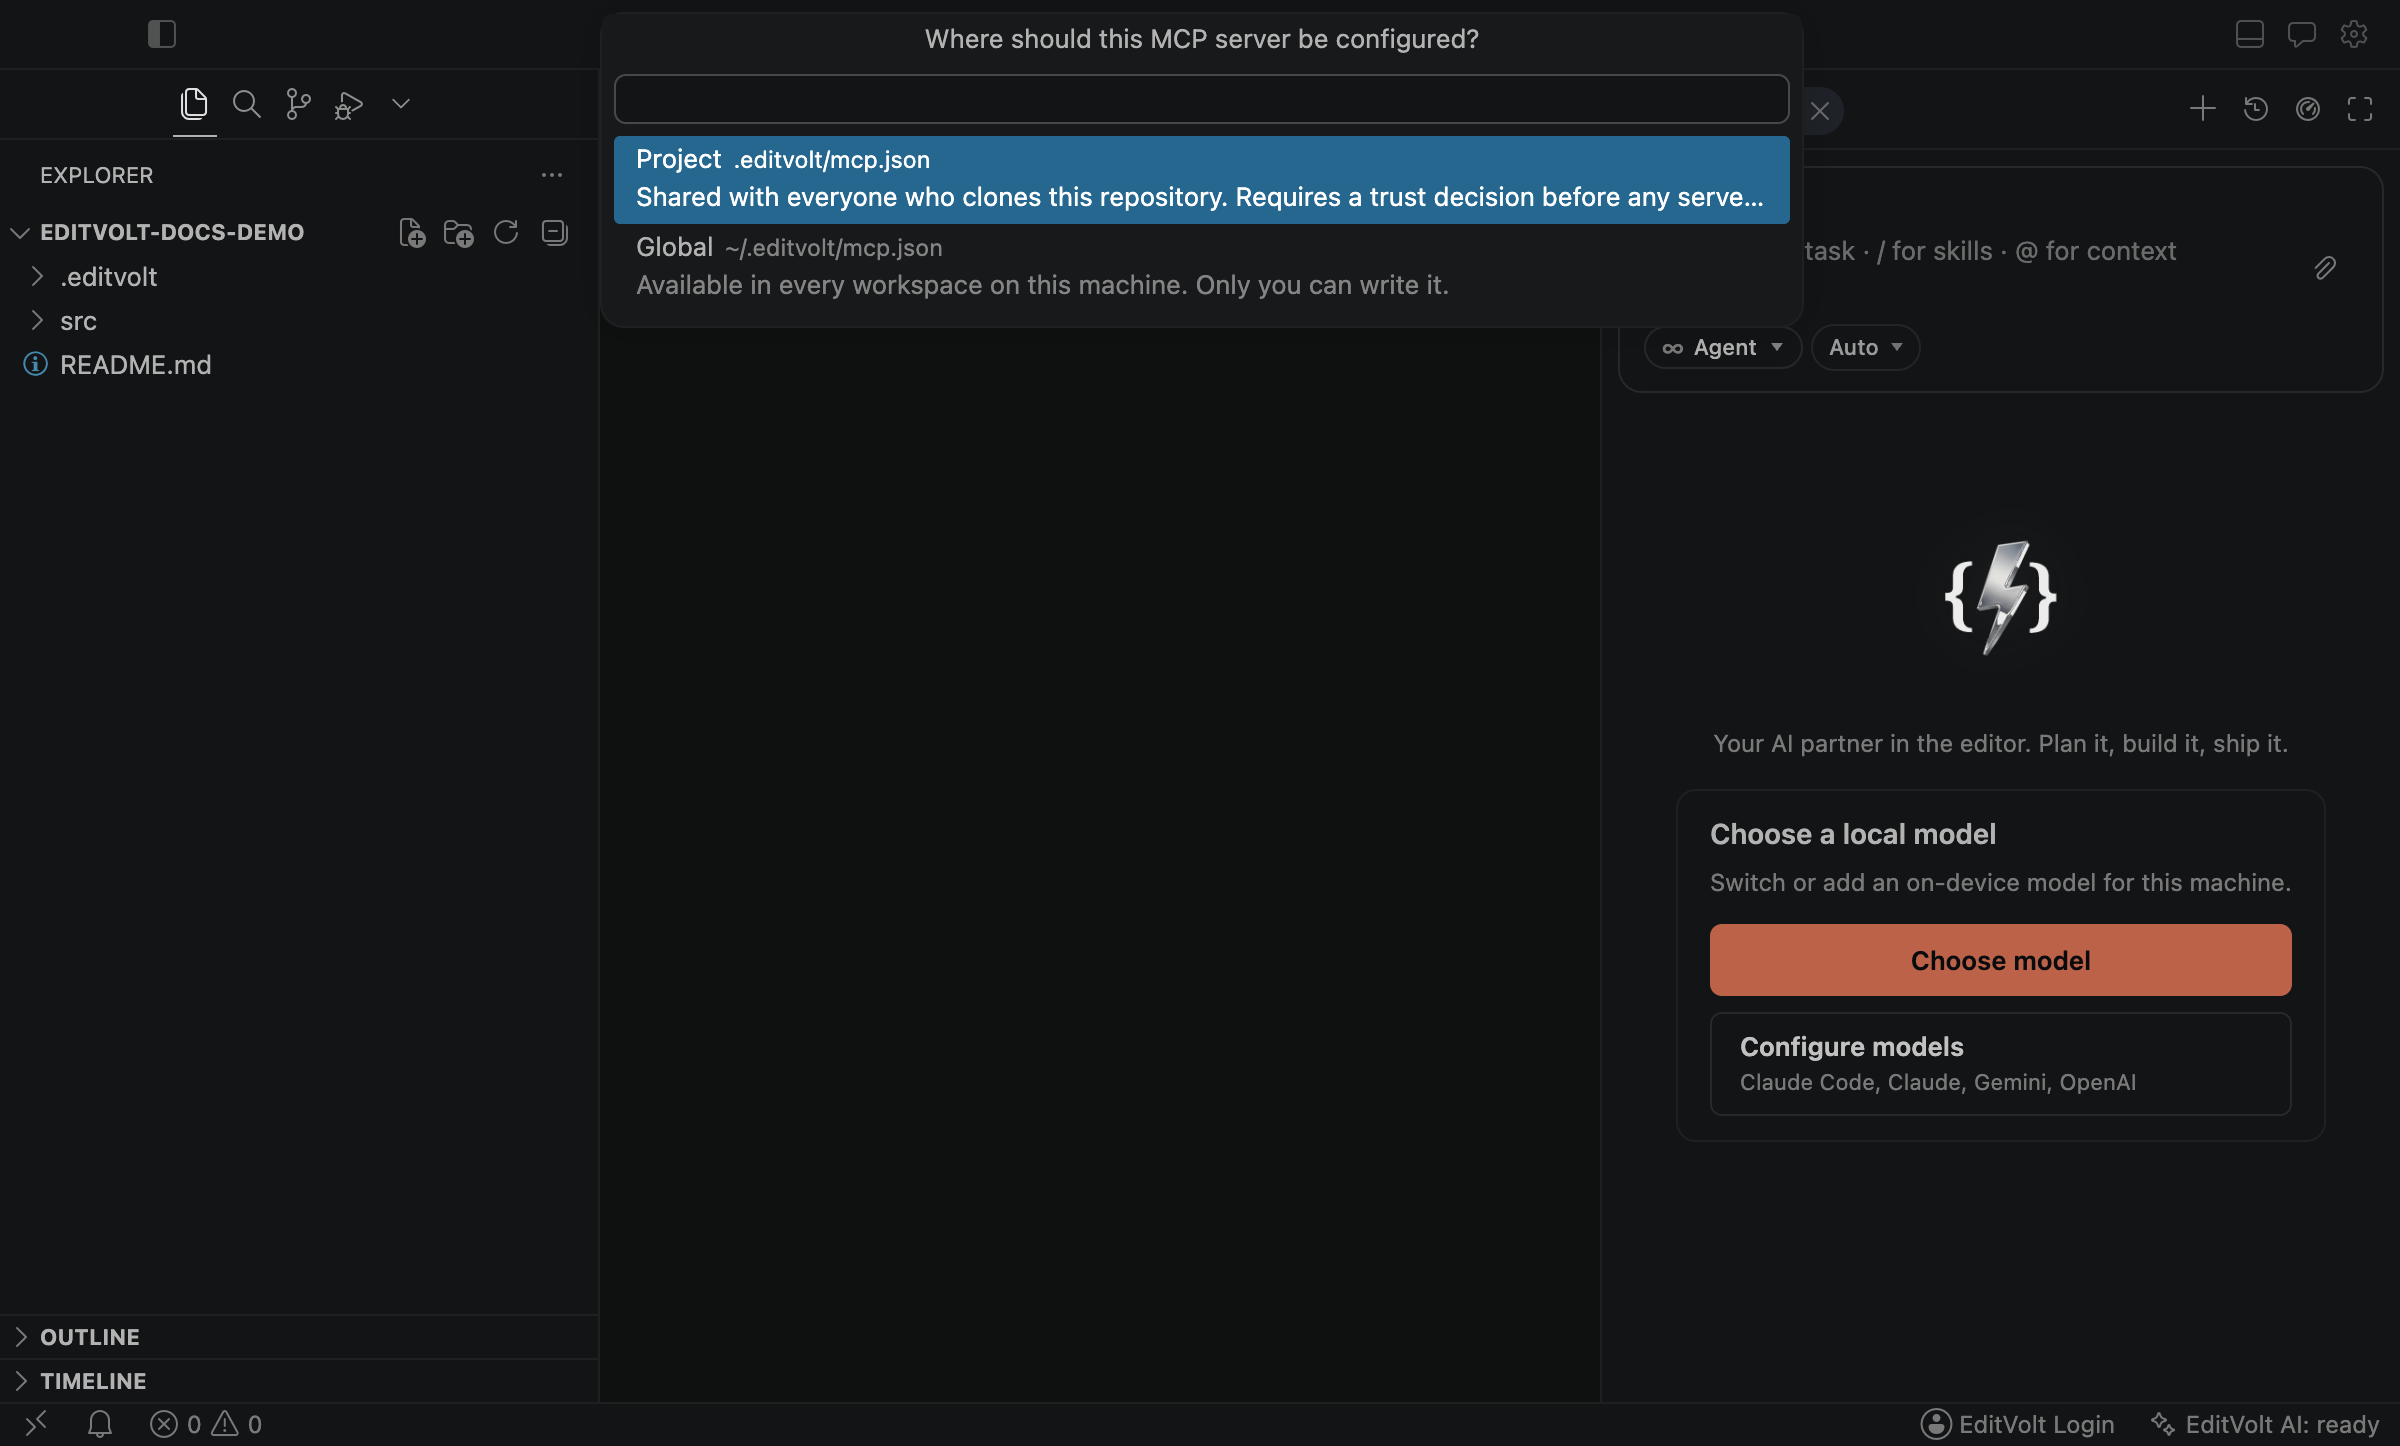Open the Search view

pyautogui.click(x=246, y=104)
